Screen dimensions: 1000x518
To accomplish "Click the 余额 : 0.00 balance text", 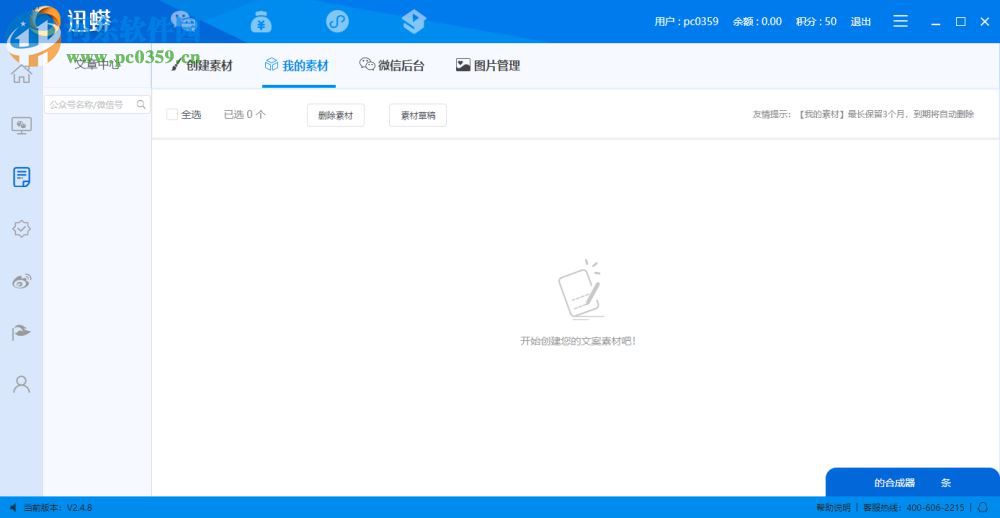I will tap(757, 22).
